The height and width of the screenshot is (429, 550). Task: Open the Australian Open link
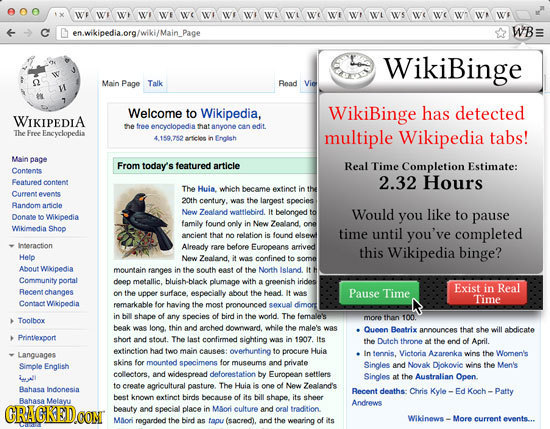click(445, 377)
